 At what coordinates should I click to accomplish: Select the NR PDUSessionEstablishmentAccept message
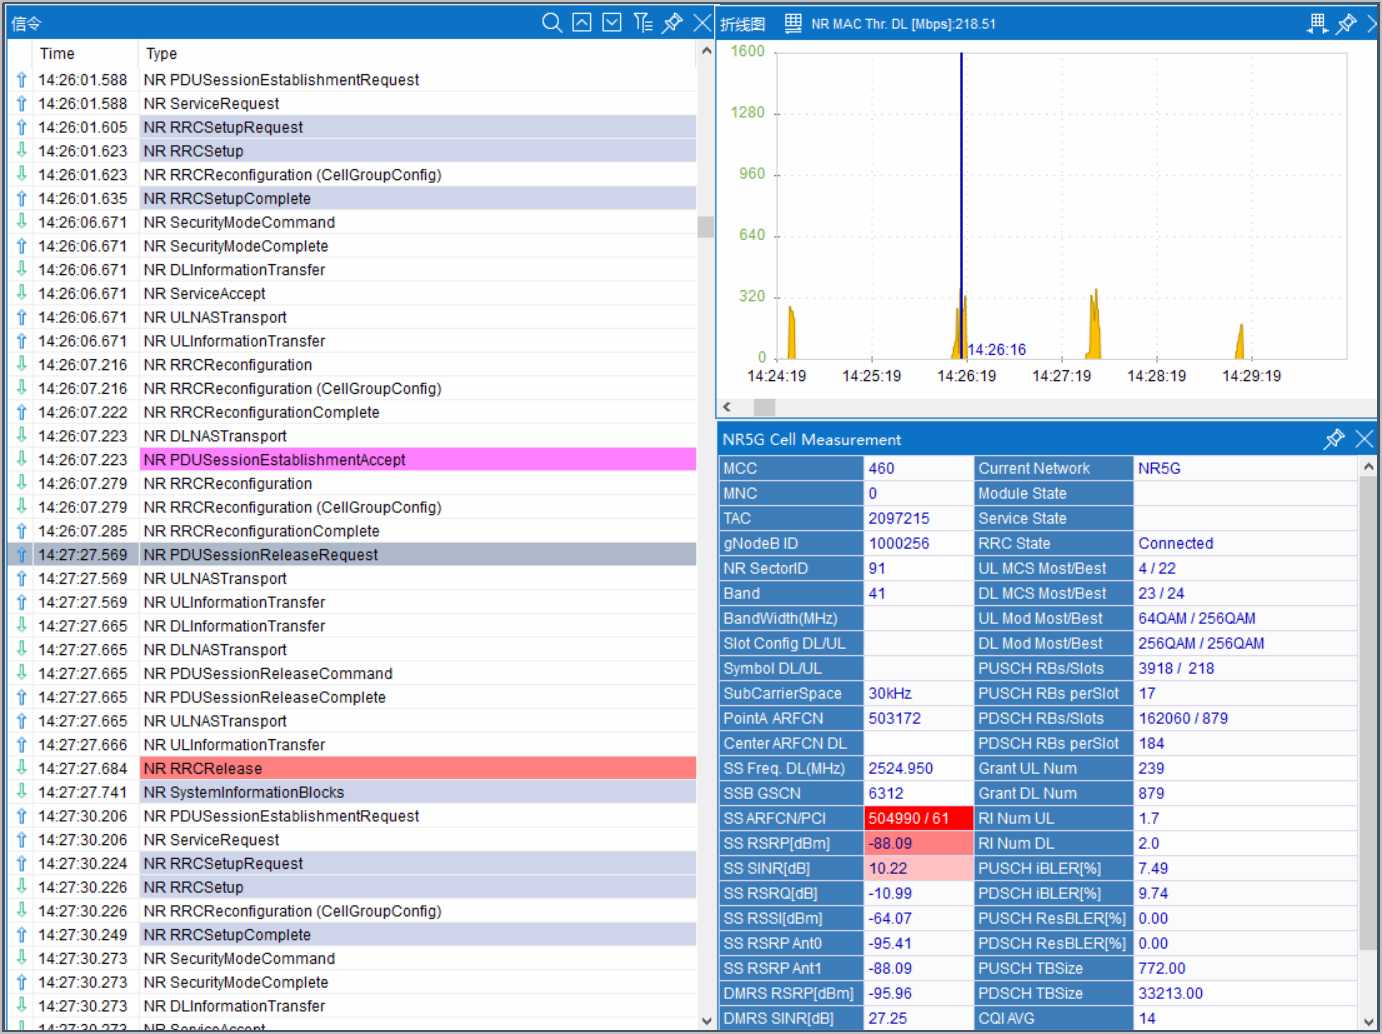point(274,460)
